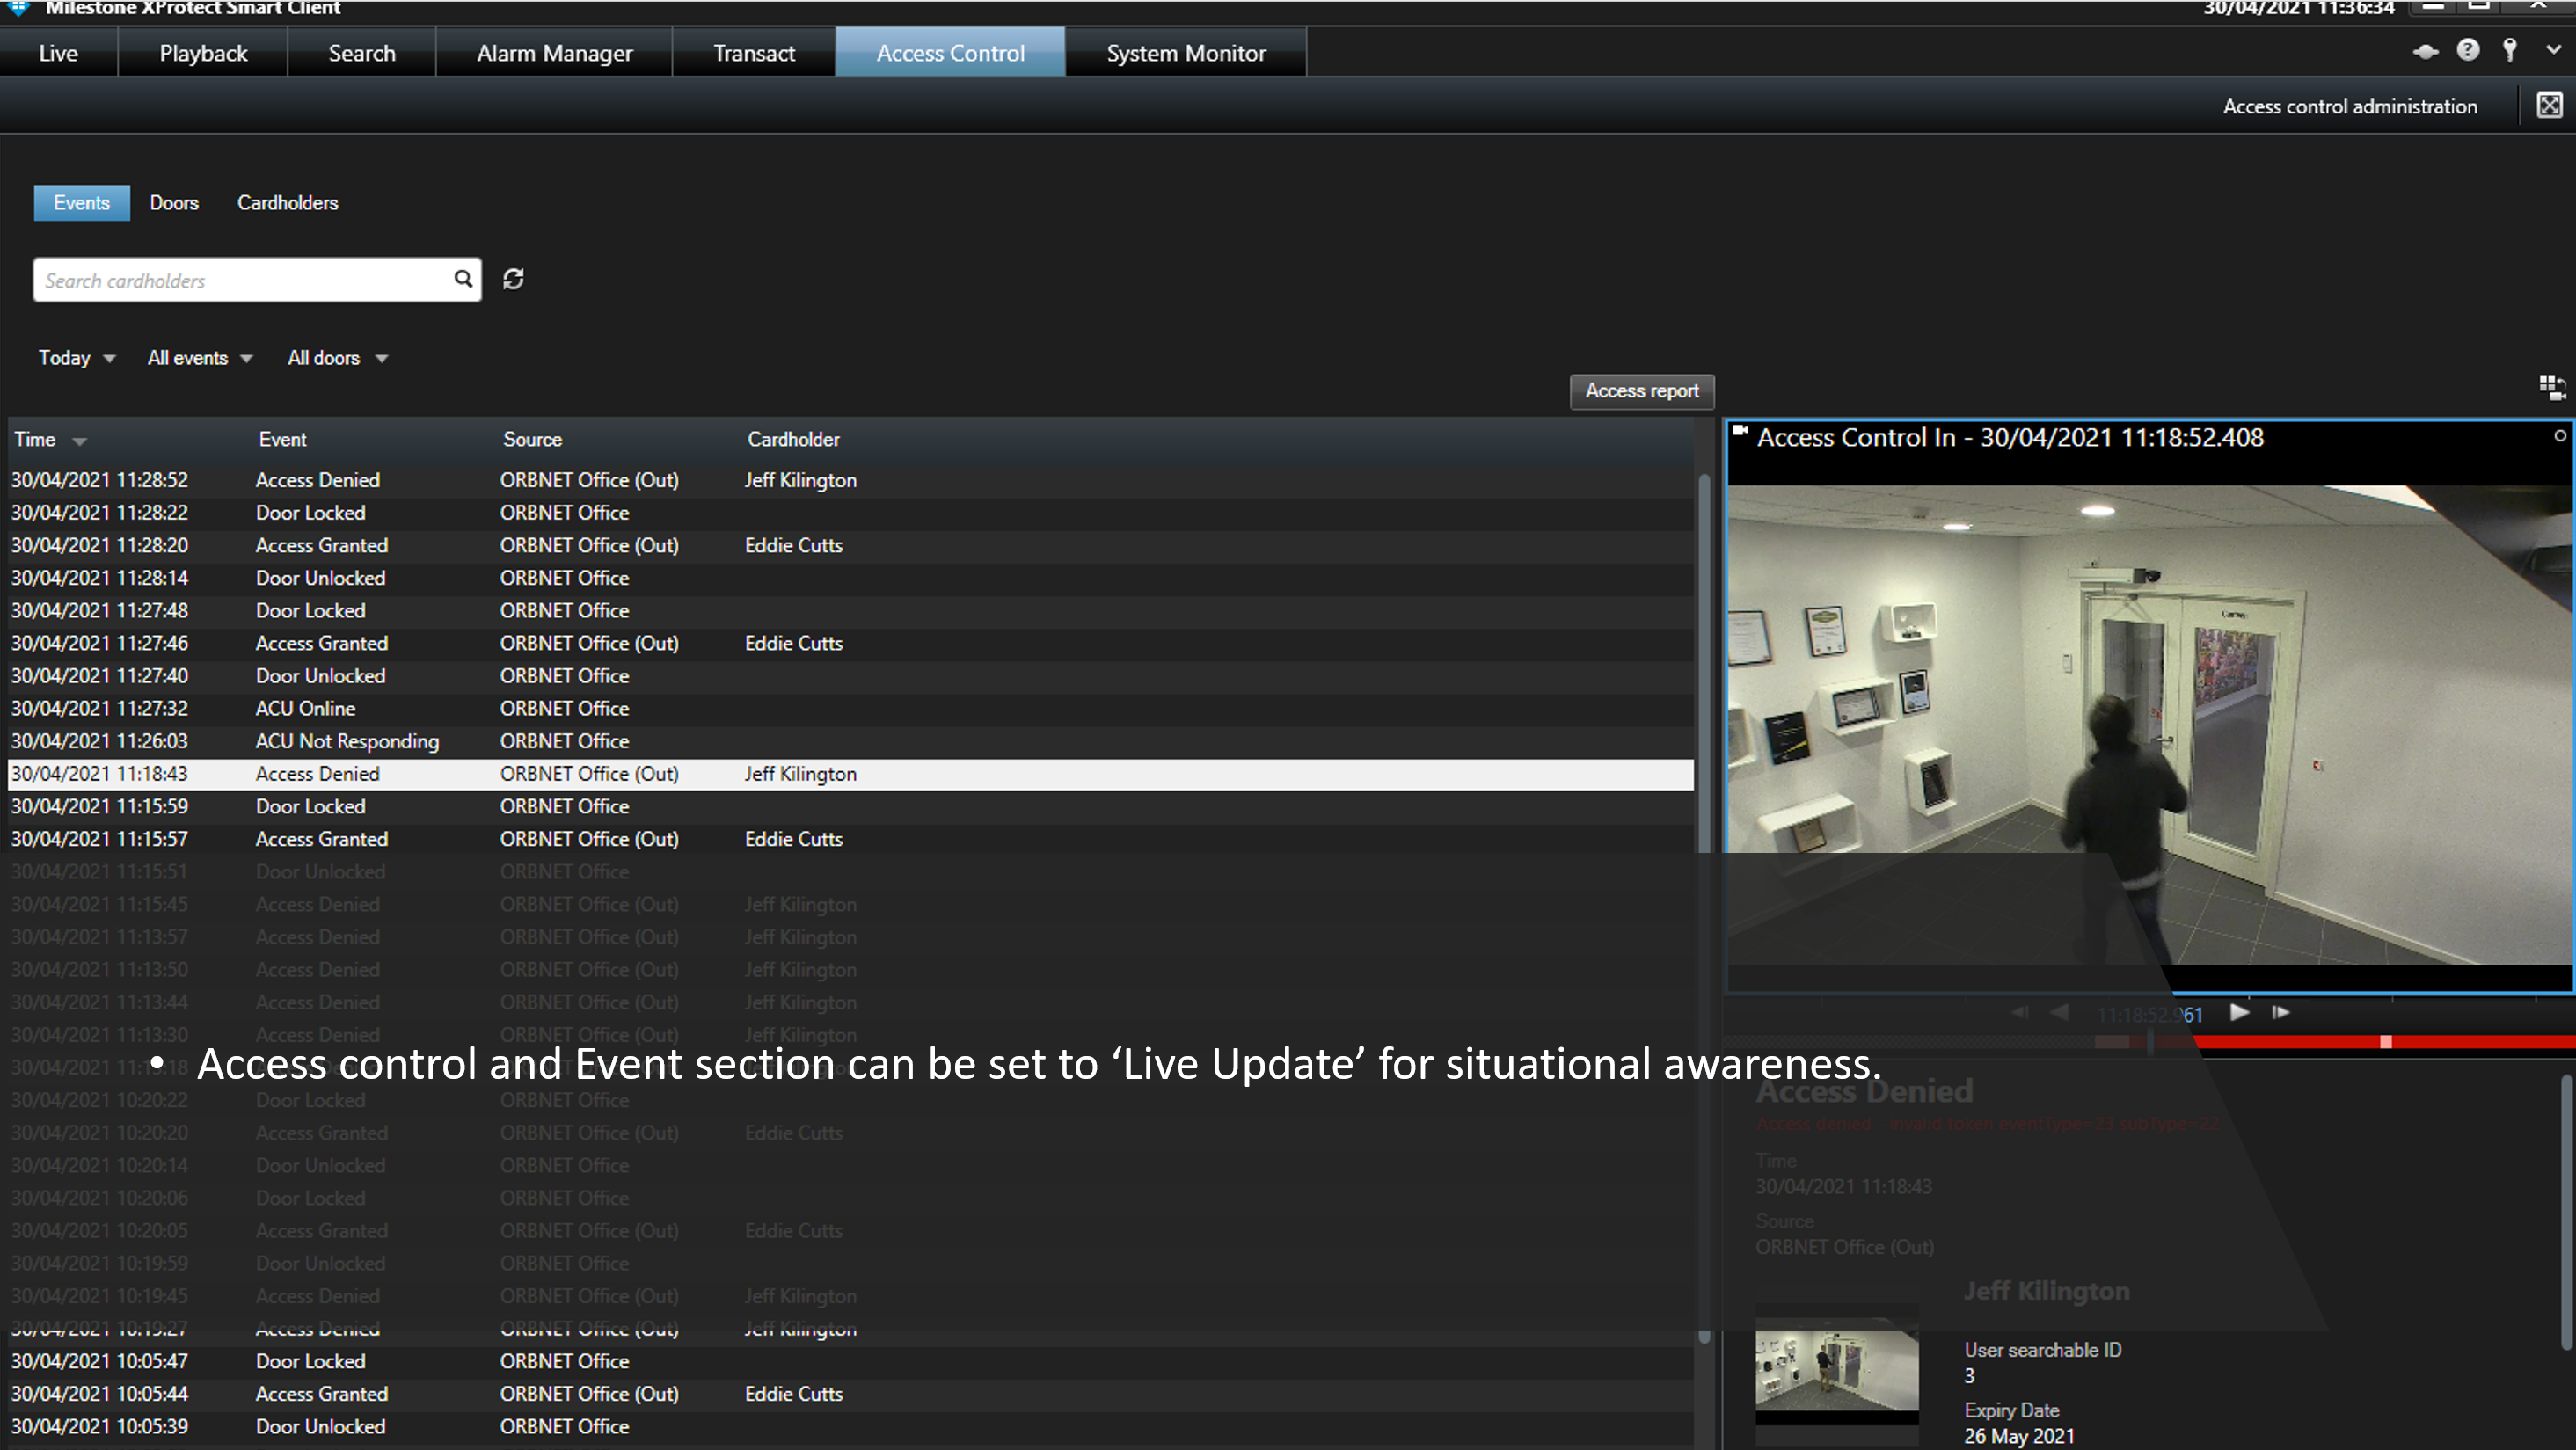Select the 11:27:48 Door Locked row
The height and width of the screenshot is (1450, 2576).
tap(851, 611)
